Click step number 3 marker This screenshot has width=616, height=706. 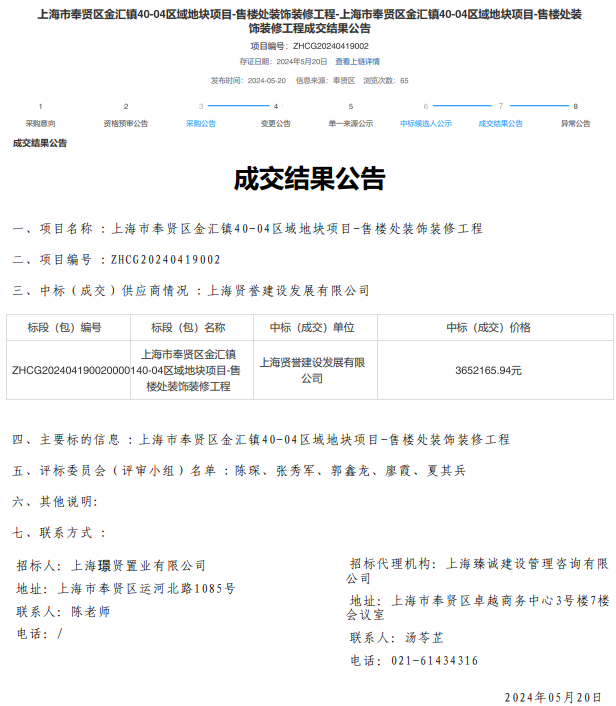pyautogui.click(x=201, y=106)
